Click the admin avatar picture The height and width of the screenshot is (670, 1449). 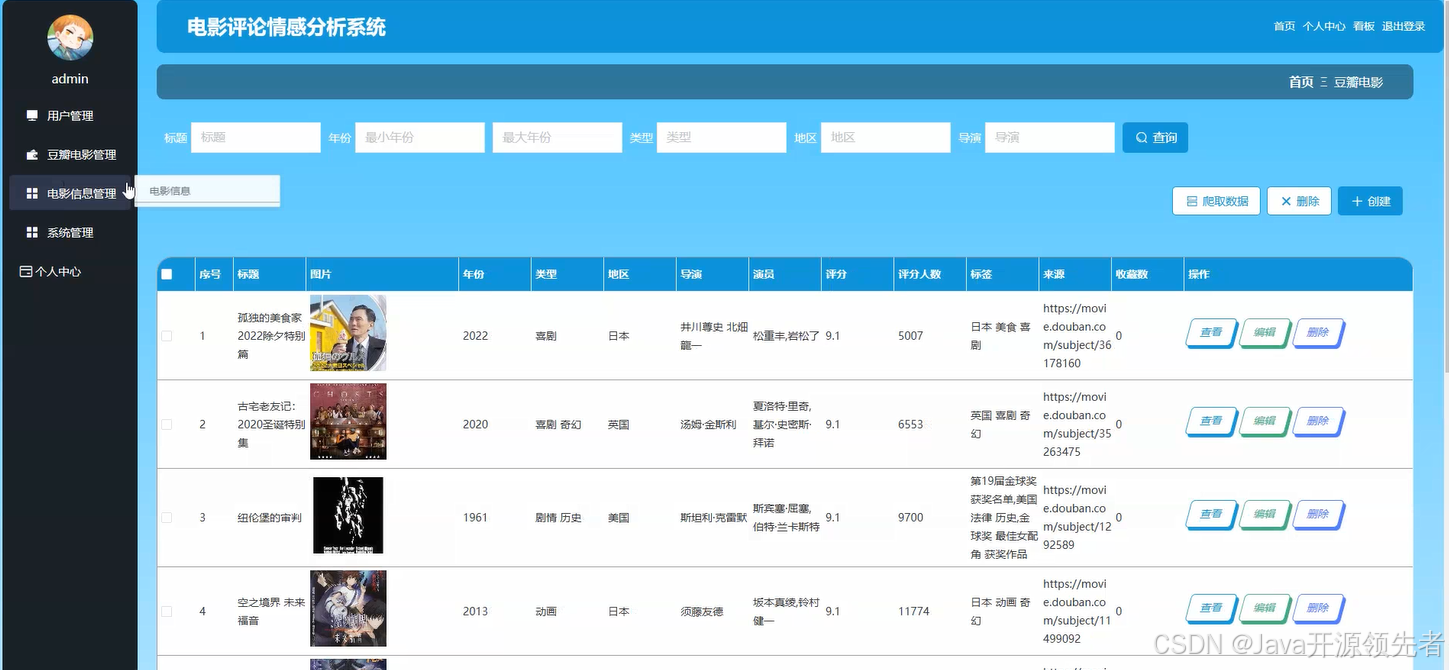pyautogui.click(x=70, y=38)
